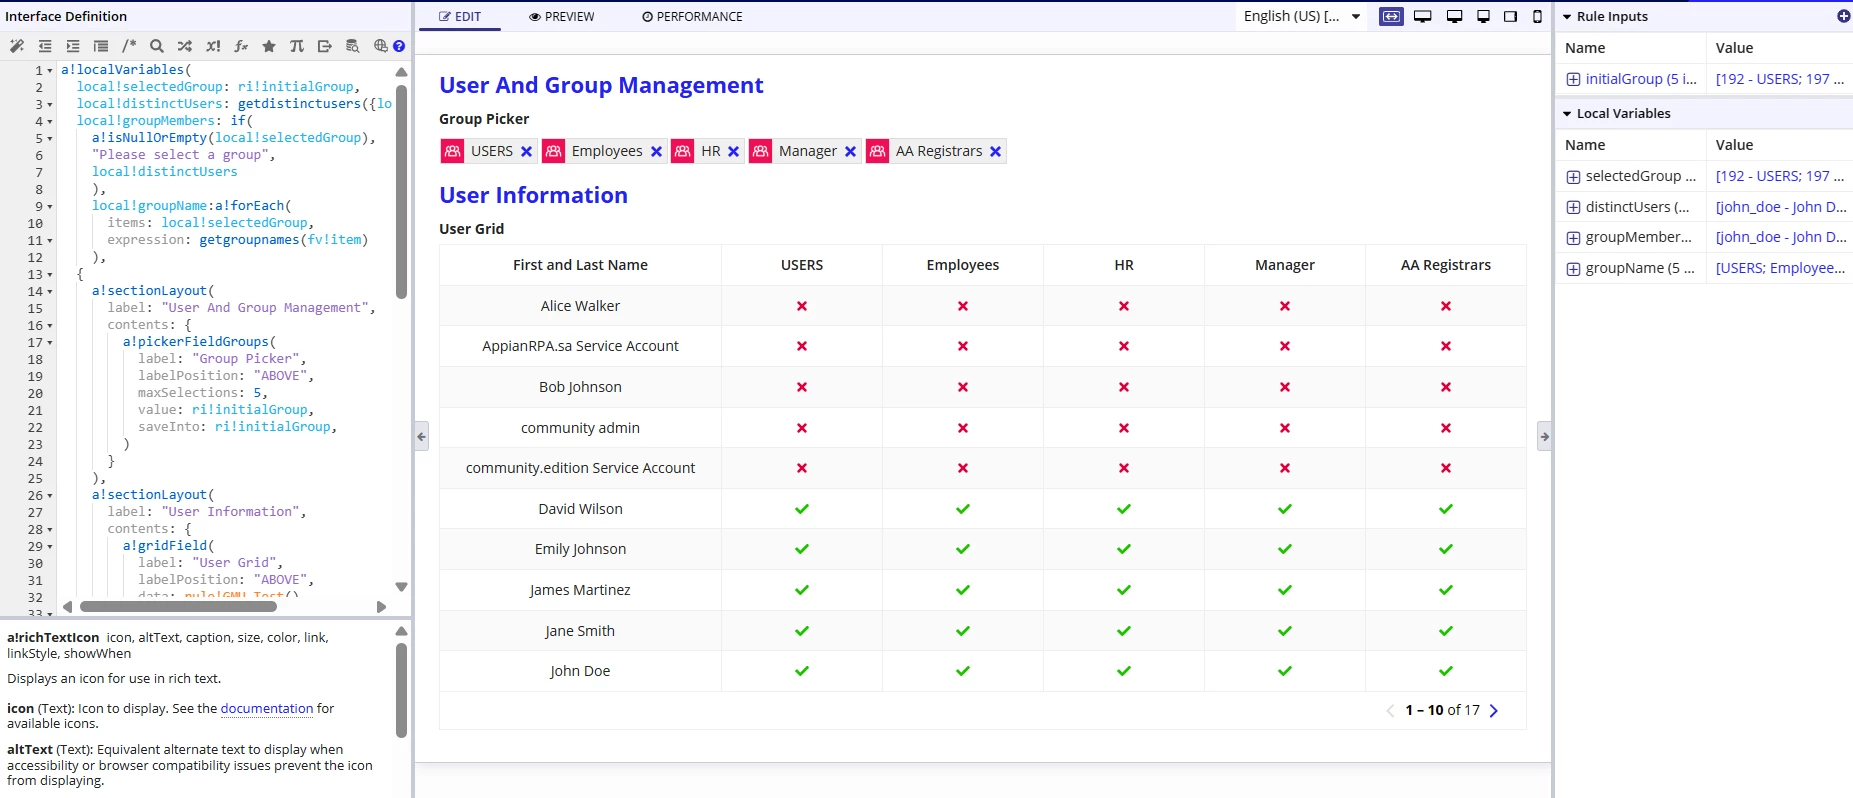The height and width of the screenshot is (798, 1853).
Task: Expand the selectedGroup local variable
Action: [x=1573, y=177]
